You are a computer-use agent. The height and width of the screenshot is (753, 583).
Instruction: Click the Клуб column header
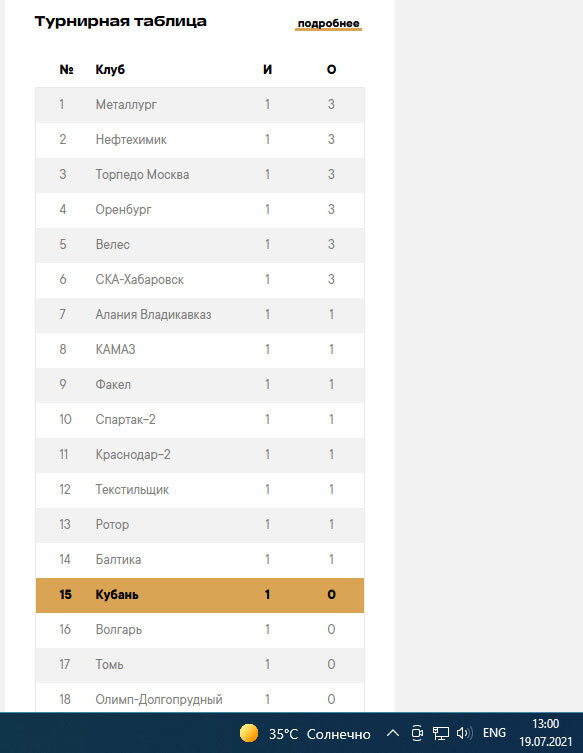point(110,70)
